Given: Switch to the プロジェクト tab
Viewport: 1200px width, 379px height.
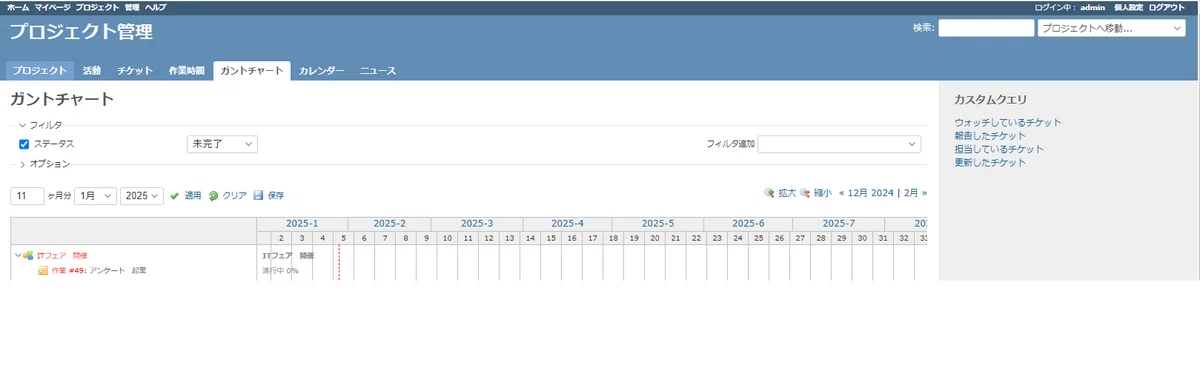Looking at the screenshot, I should pos(40,71).
